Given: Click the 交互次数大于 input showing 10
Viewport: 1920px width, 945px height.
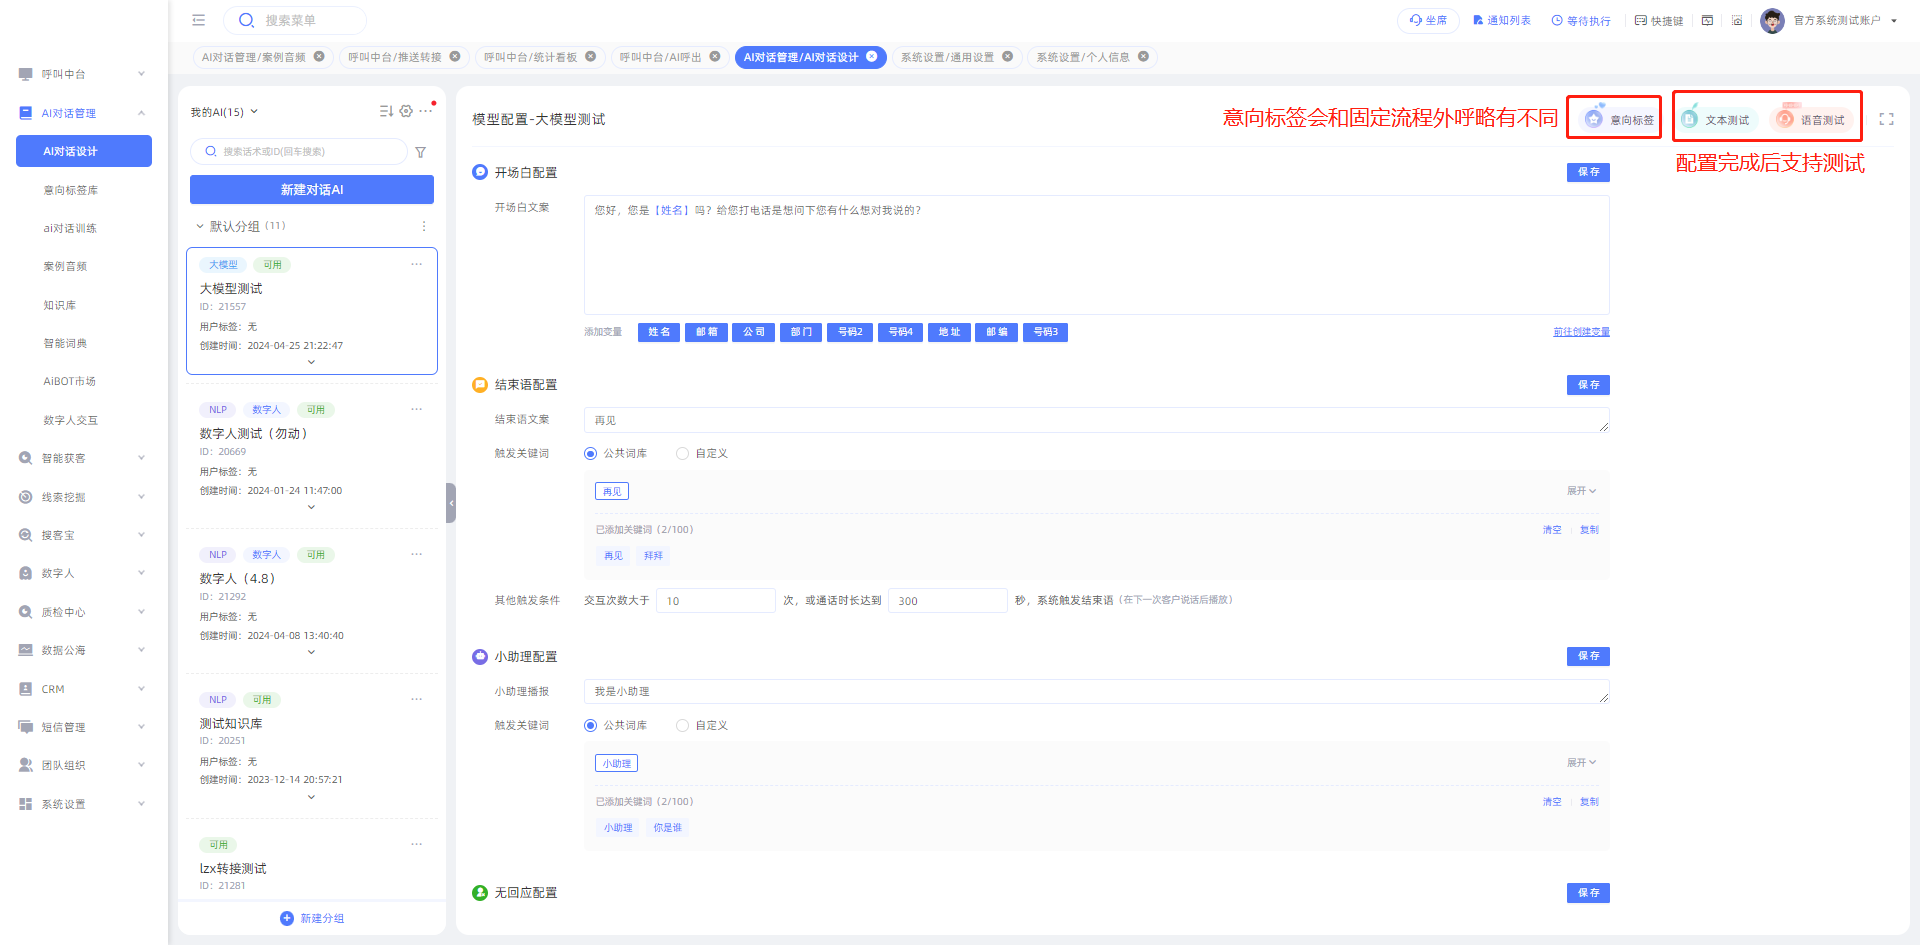Looking at the screenshot, I should click(x=716, y=601).
